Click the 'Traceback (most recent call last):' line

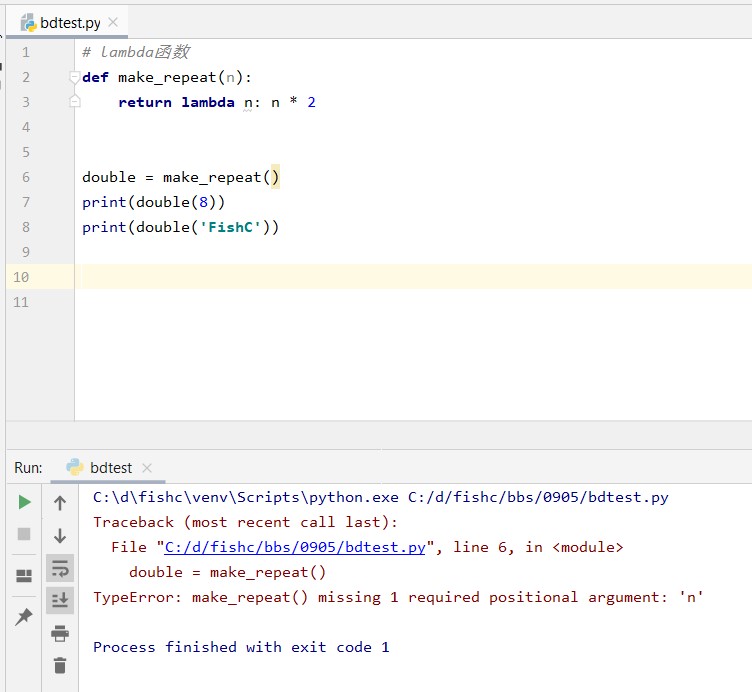[x=245, y=522]
